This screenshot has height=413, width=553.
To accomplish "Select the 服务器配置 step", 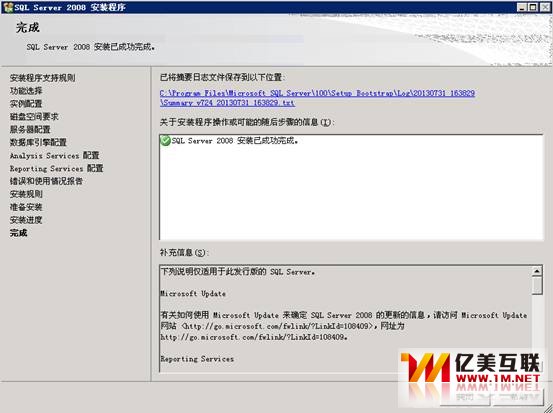I will (x=30, y=129).
